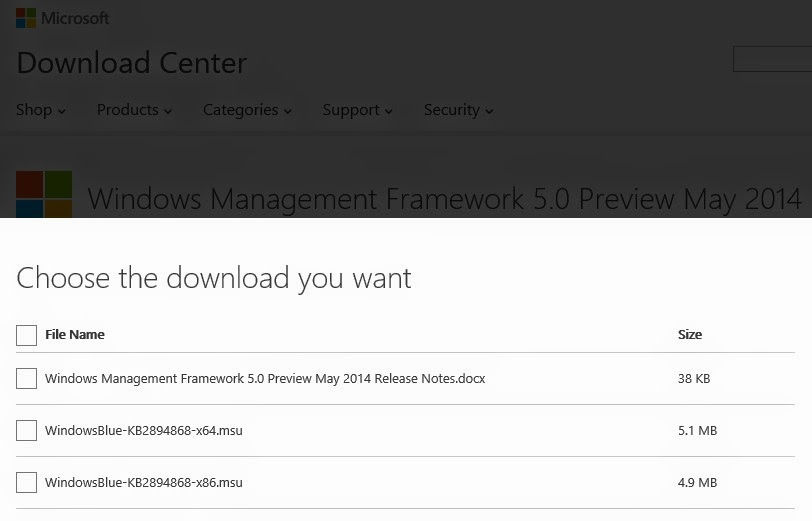The width and height of the screenshot is (812, 521).
Task: Click the Release Notes.docx file name
Action: (265, 379)
